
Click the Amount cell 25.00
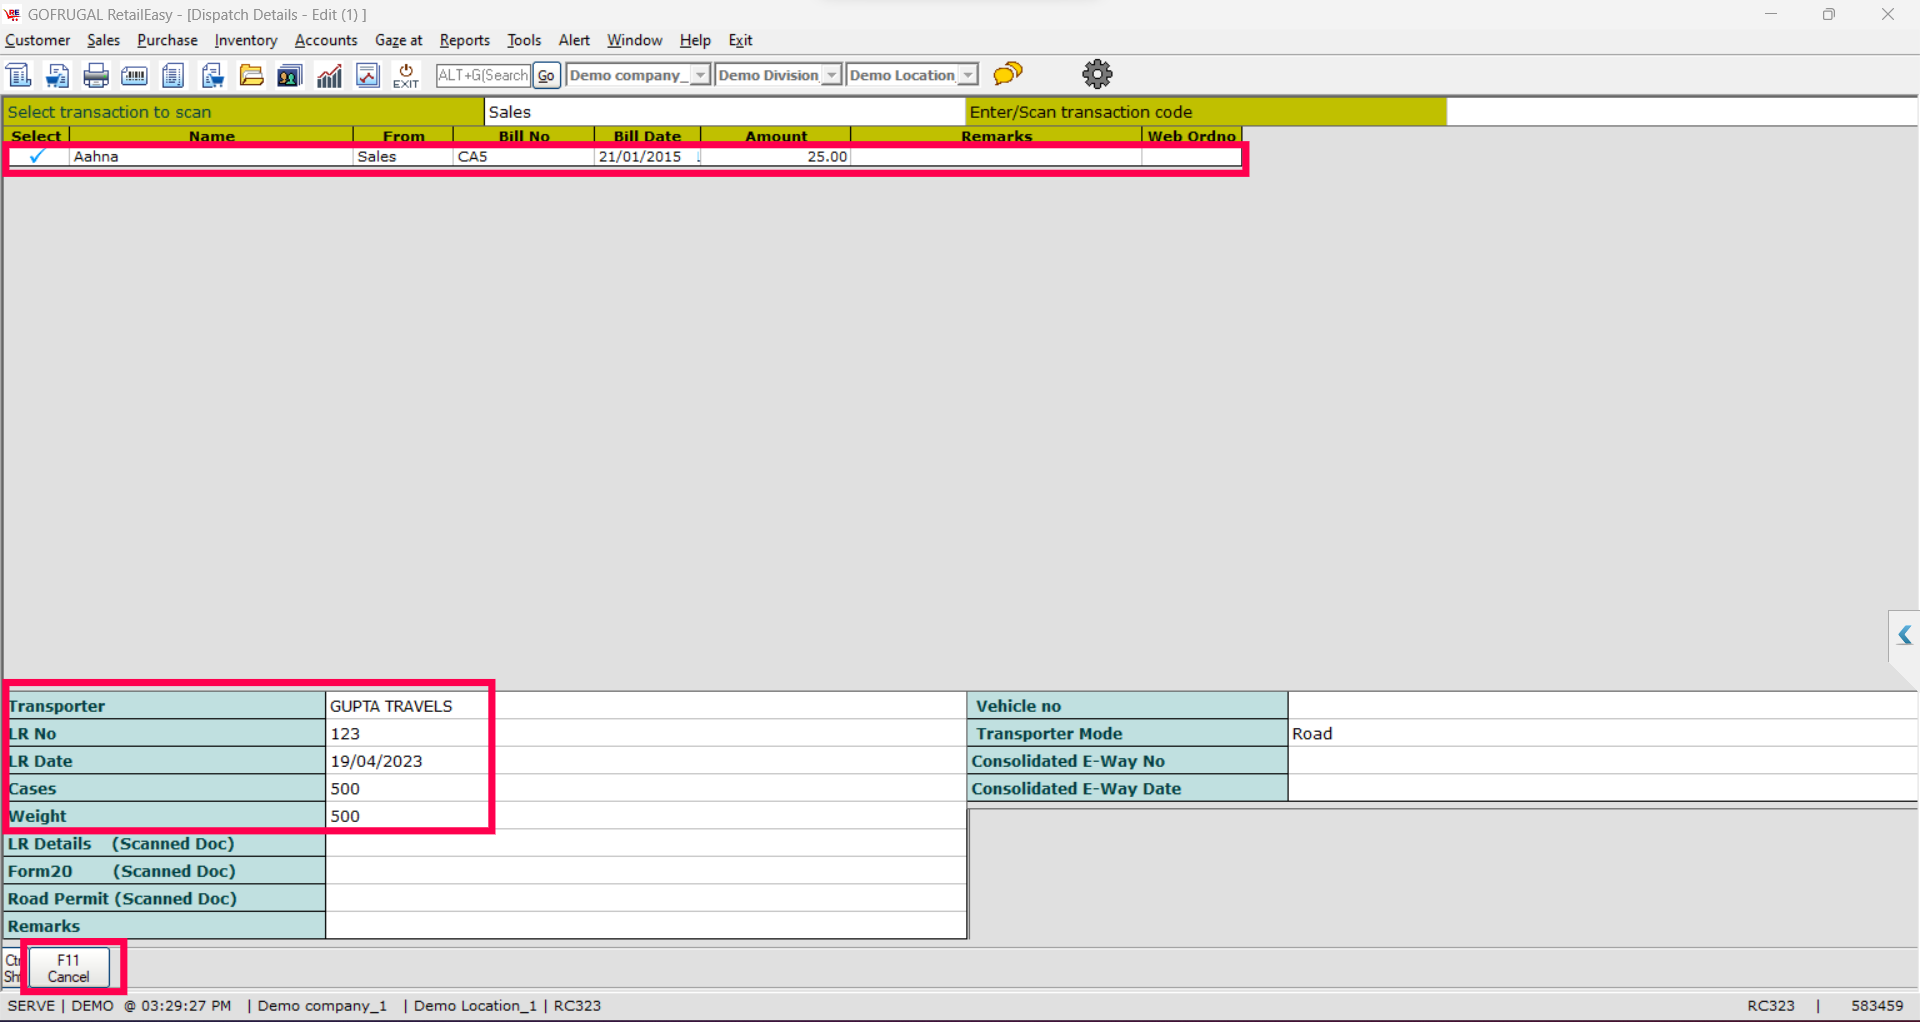click(x=776, y=156)
